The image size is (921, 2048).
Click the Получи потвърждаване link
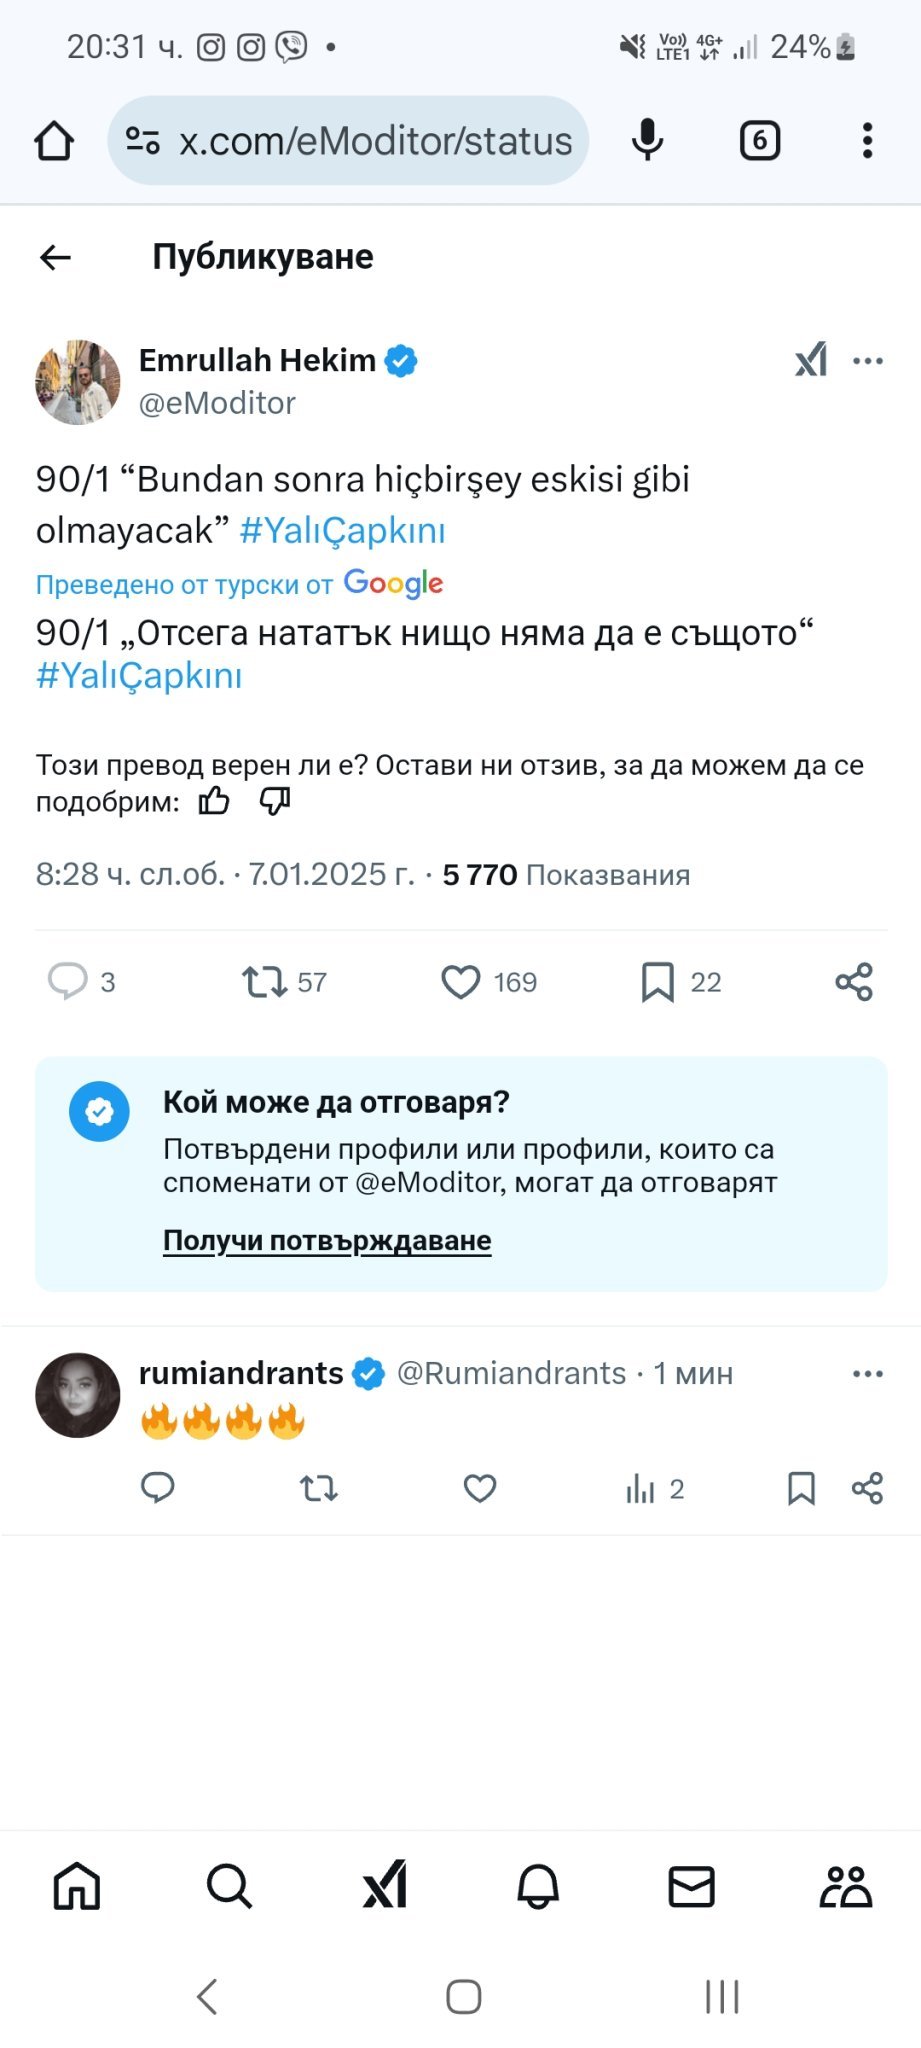[327, 1240]
